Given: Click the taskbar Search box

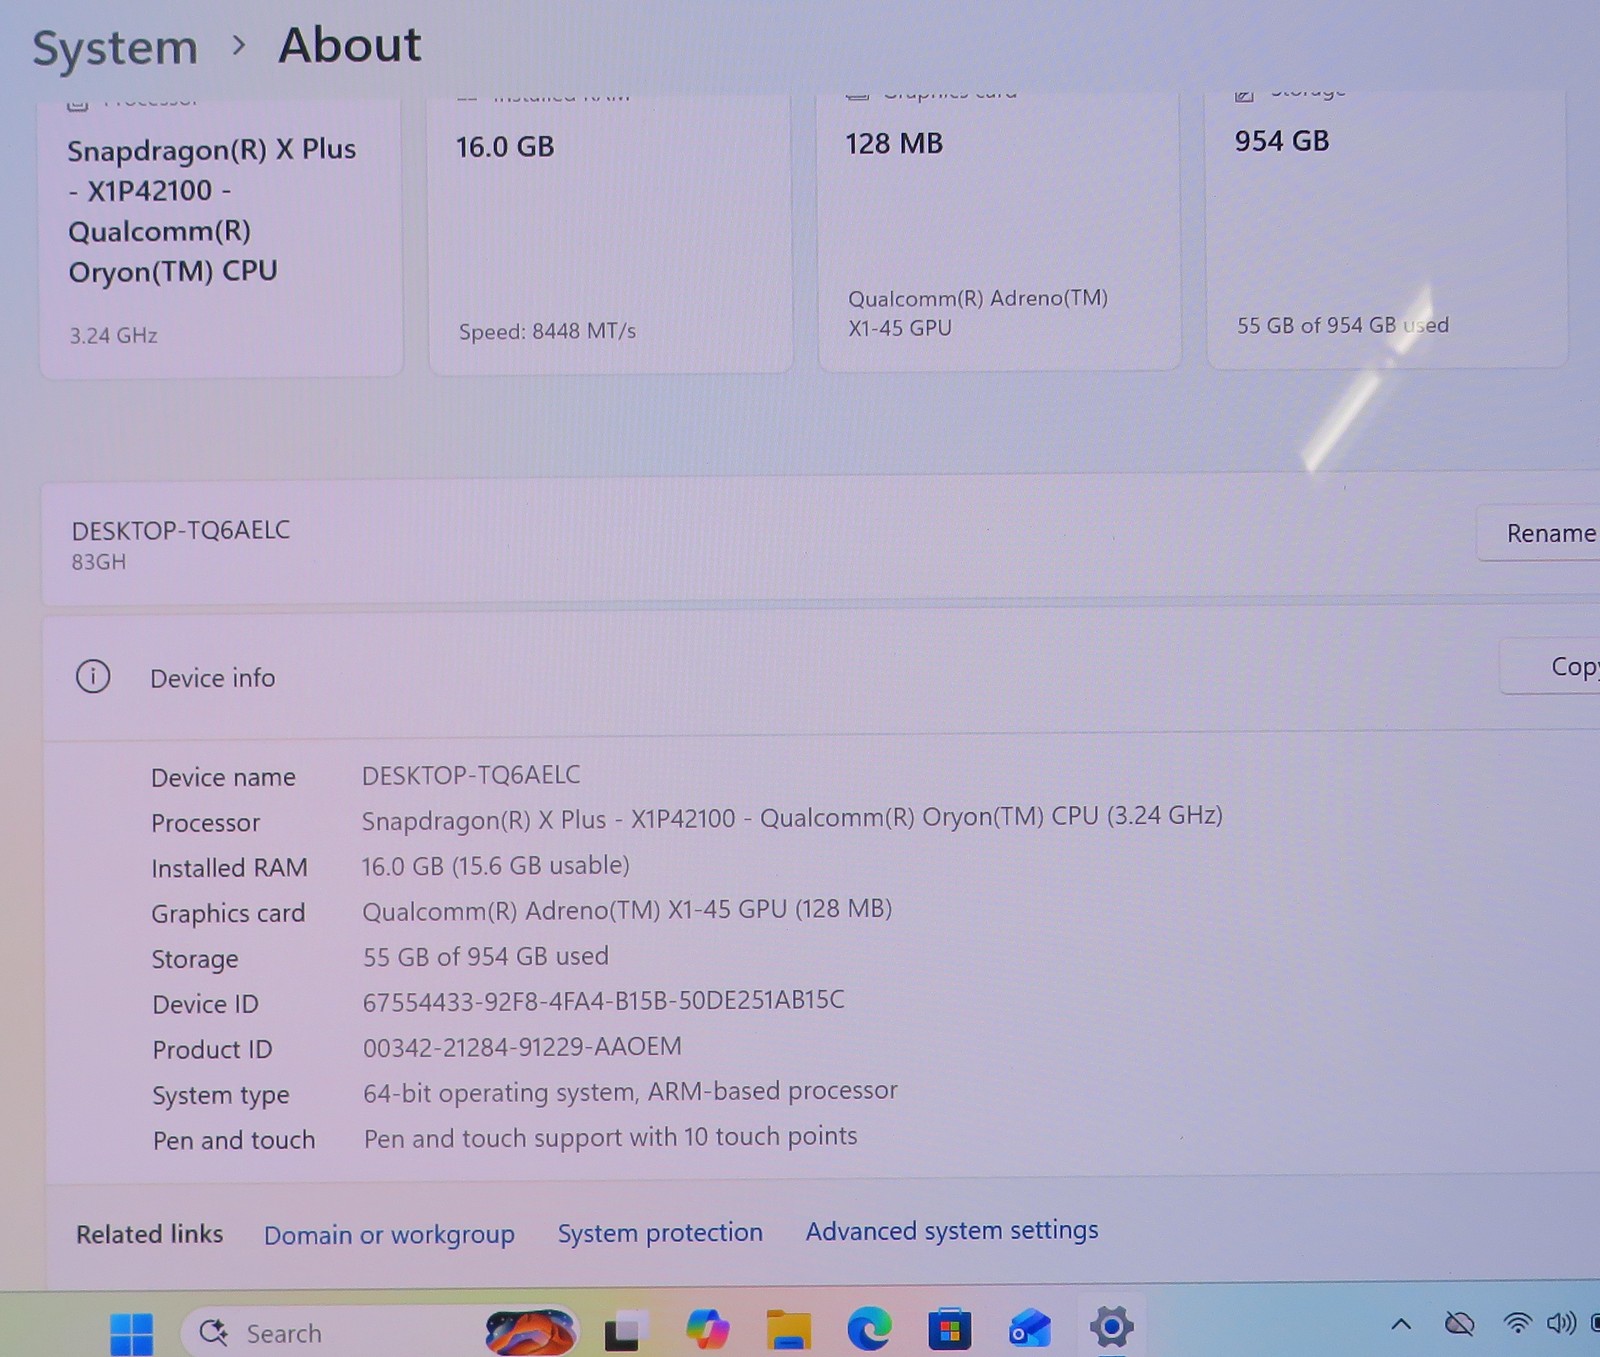Looking at the screenshot, I should point(380,1332).
